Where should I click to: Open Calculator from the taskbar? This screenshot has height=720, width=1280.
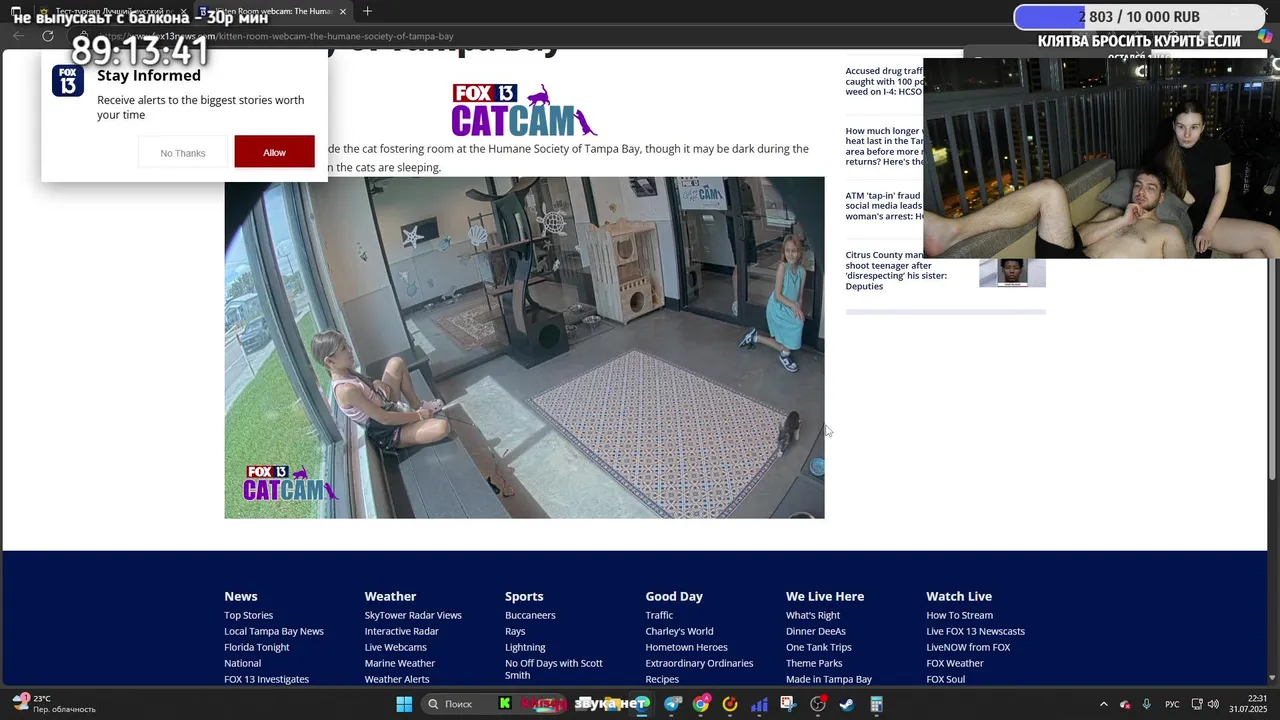tap(876, 704)
